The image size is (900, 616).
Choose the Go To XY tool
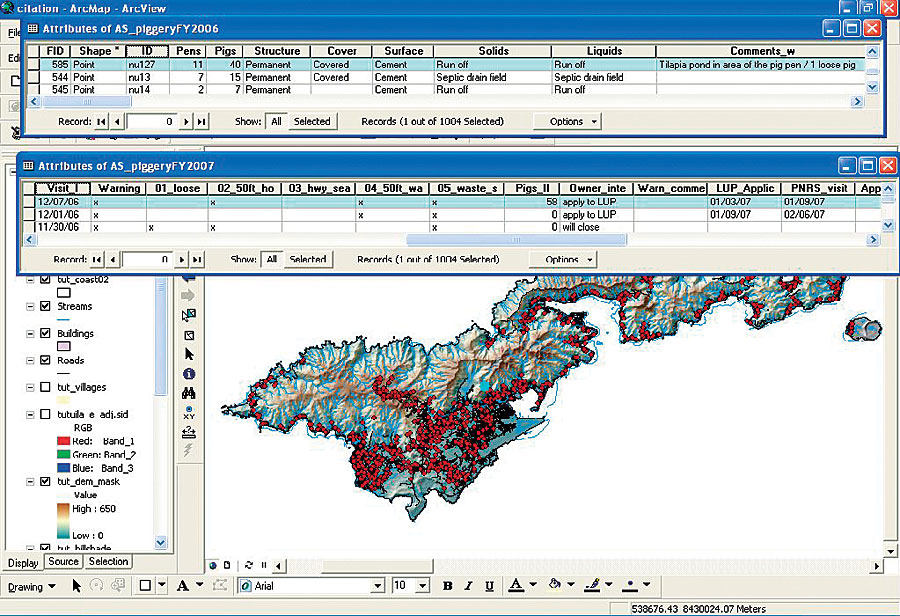click(x=189, y=411)
